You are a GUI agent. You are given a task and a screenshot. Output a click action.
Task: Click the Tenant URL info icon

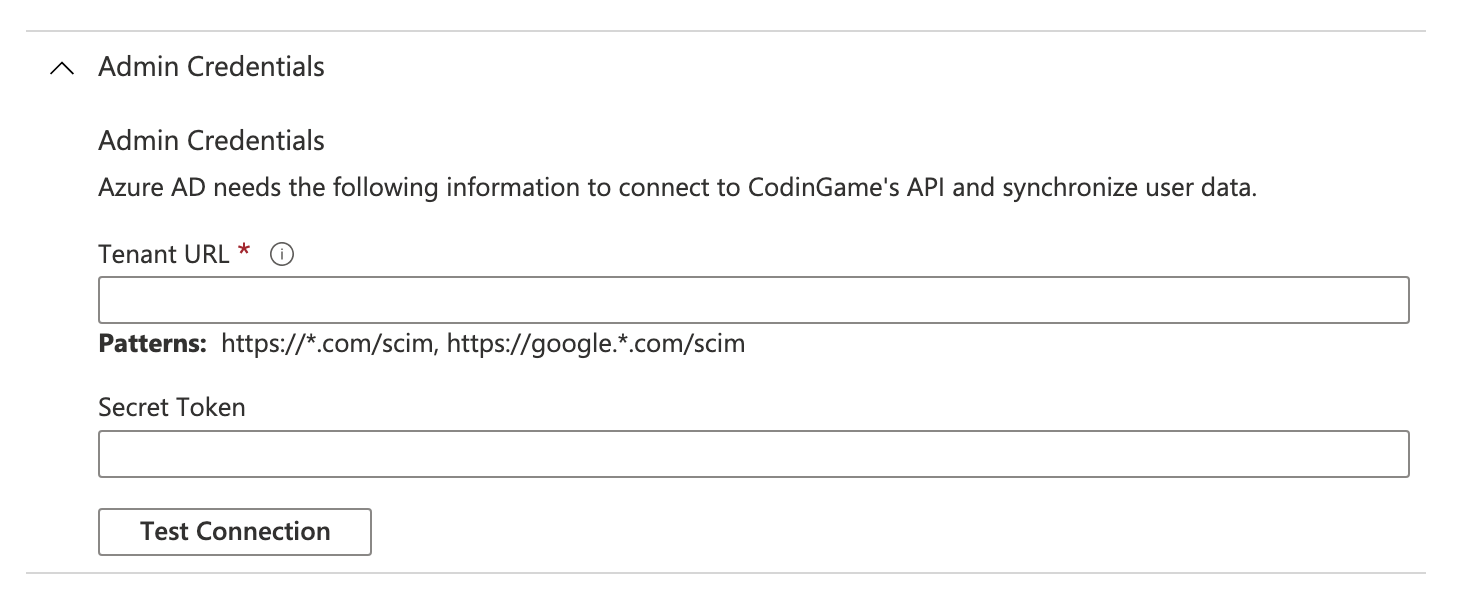click(x=283, y=255)
